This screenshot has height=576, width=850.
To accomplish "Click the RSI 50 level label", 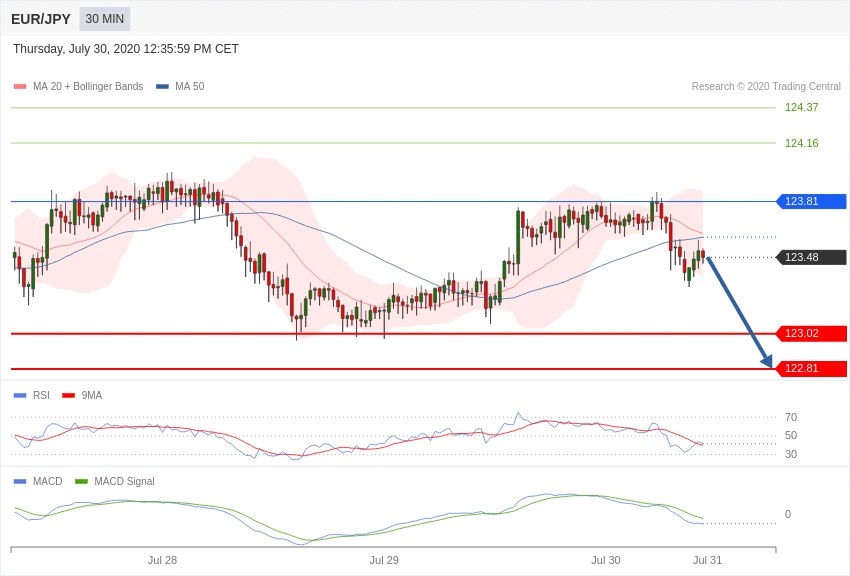I will [791, 435].
